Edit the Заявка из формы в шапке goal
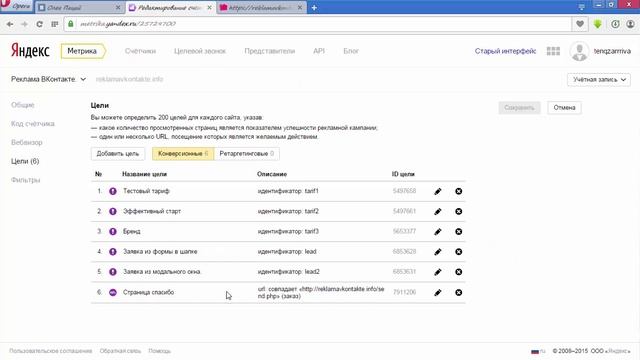The image size is (640, 360). (x=438, y=252)
